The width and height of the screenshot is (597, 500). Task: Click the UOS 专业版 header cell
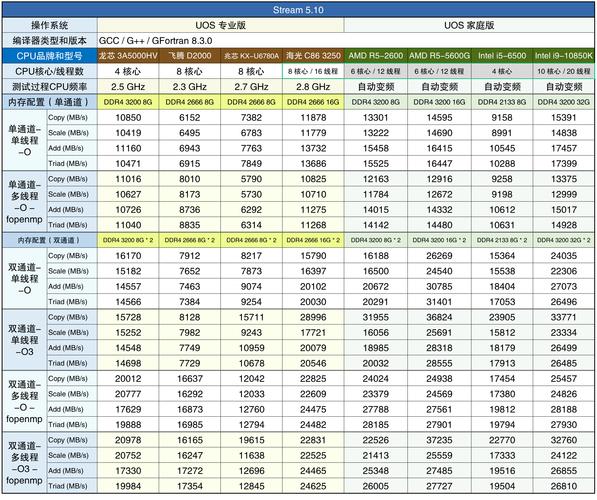[x=220, y=26]
